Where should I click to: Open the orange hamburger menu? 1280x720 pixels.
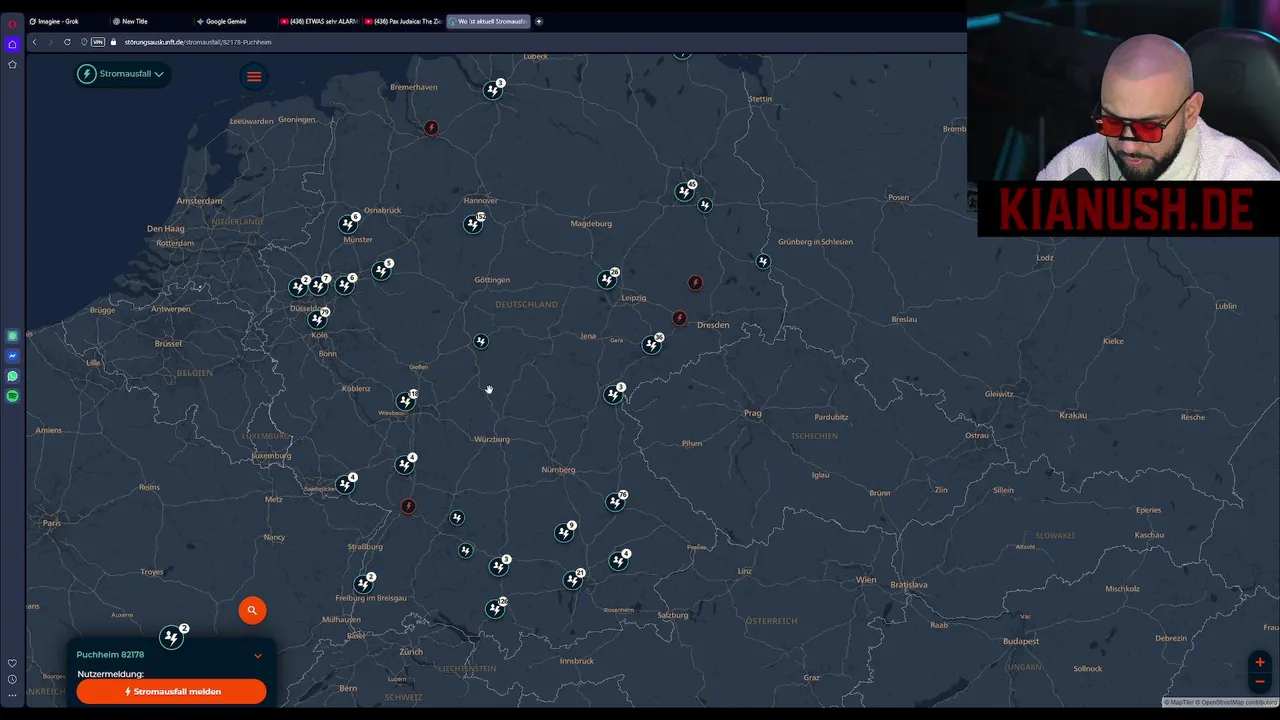click(254, 77)
